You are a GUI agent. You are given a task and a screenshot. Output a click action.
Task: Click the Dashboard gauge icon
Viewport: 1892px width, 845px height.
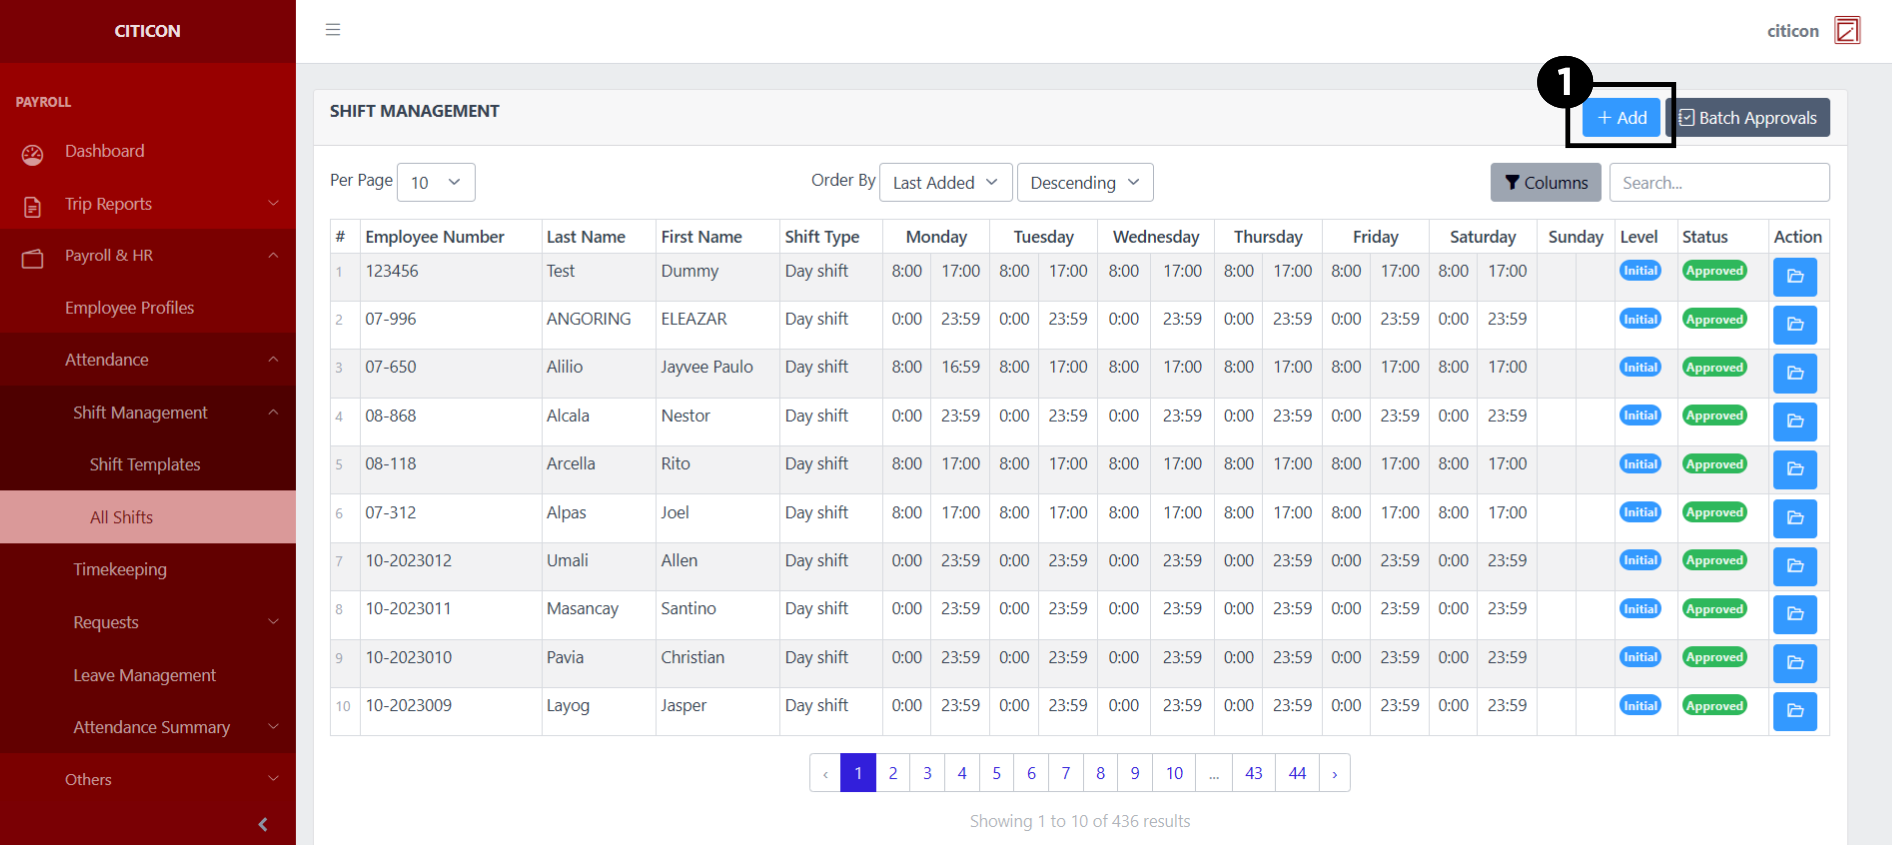[x=33, y=154]
